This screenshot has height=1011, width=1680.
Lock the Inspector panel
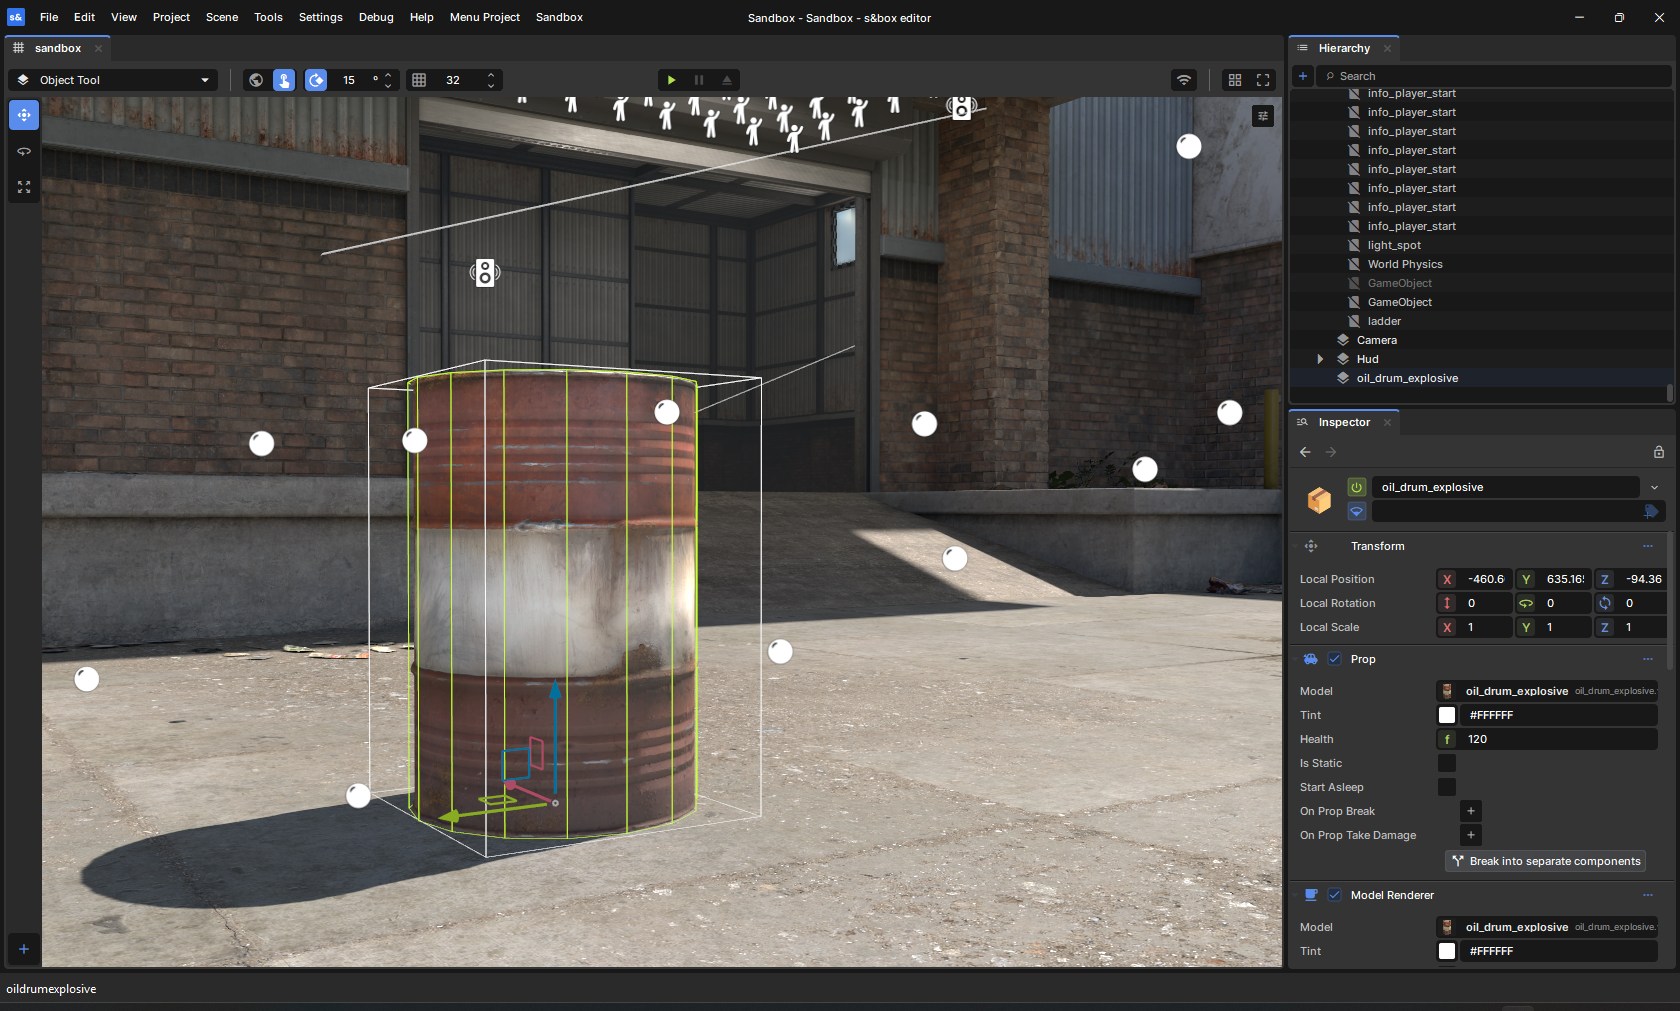(x=1659, y=452)
